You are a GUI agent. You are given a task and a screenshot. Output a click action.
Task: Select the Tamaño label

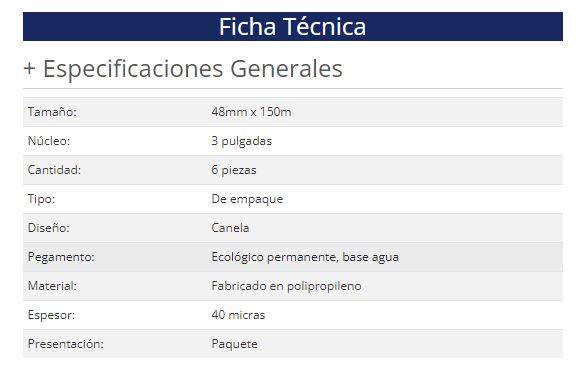pyautogui.click(x=52, y=112)
